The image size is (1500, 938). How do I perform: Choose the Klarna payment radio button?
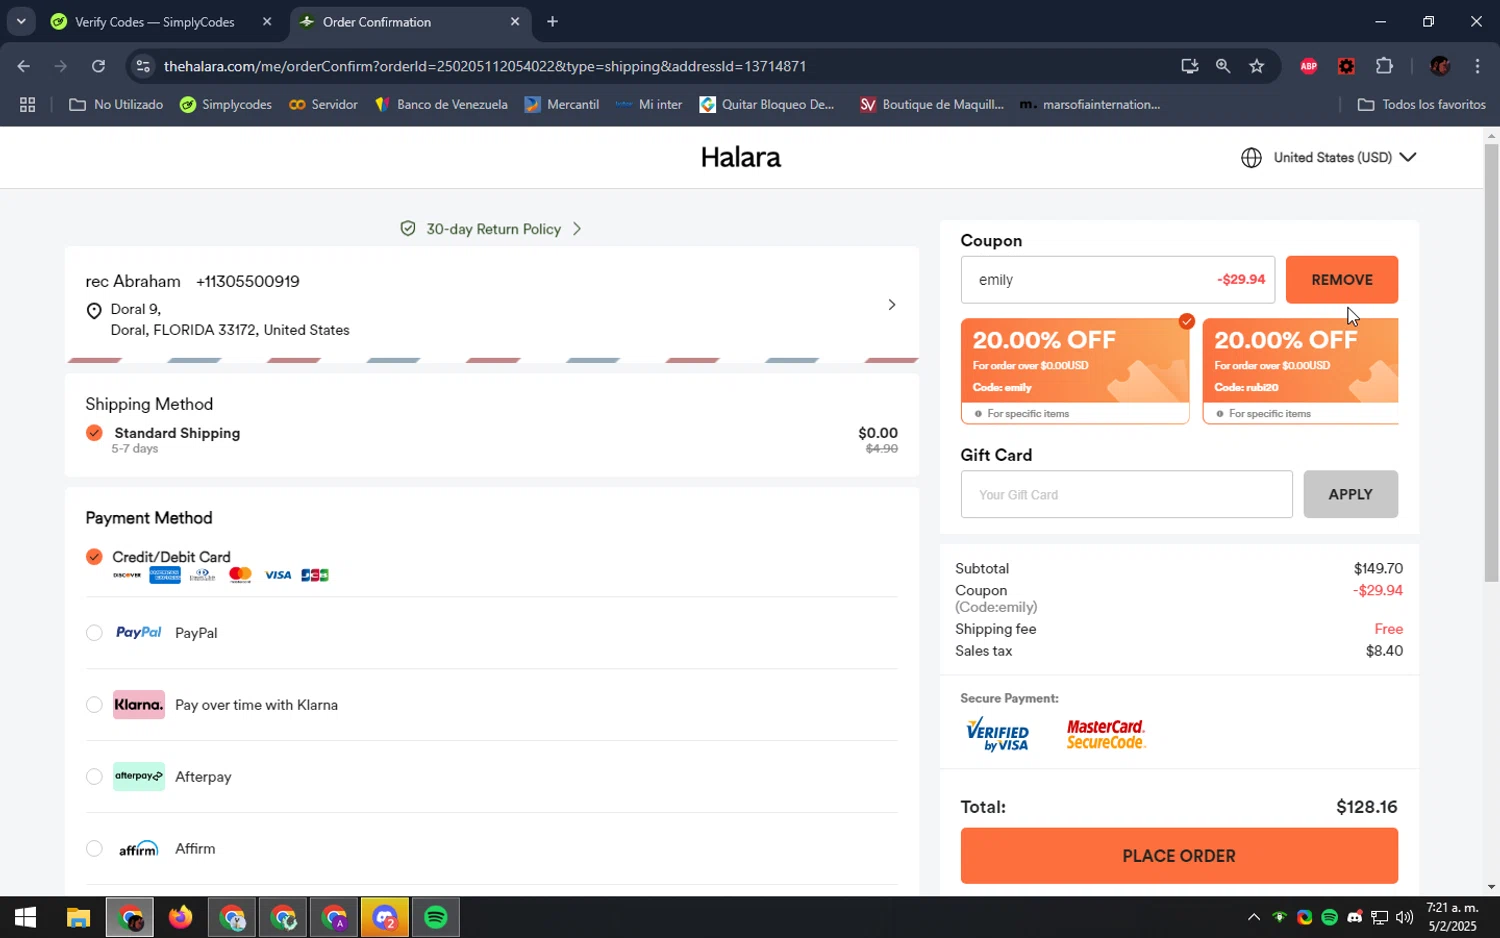(x=94, y=705)
